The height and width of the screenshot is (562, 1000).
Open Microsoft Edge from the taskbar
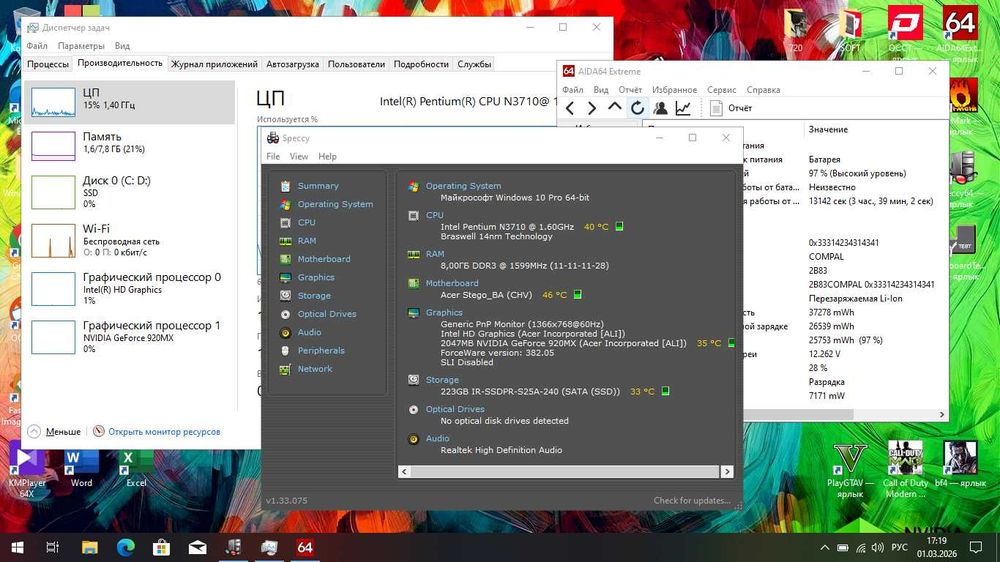tap(126, 547)
